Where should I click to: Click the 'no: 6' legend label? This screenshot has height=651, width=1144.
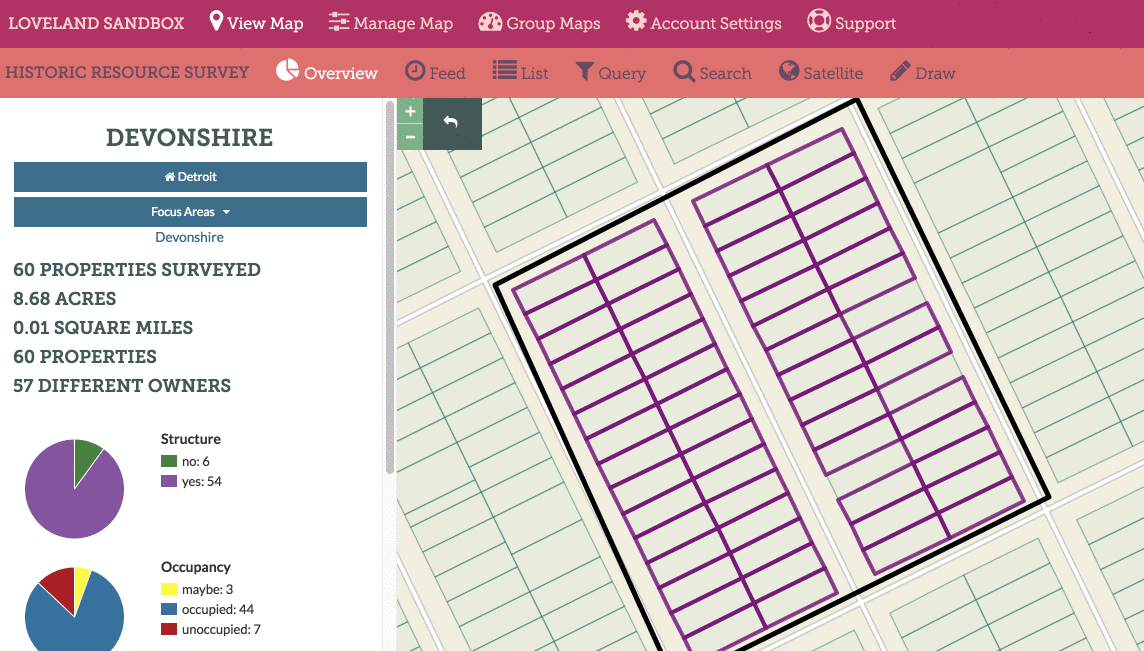coord(196,461)
